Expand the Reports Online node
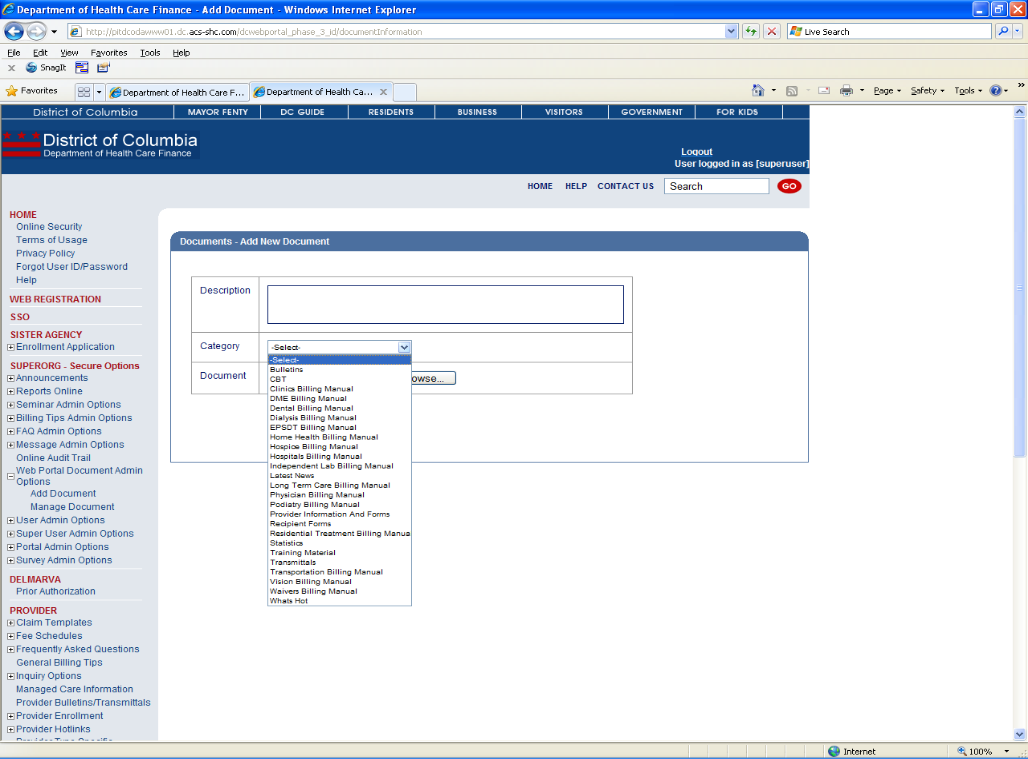The image size is (1028, 759). [10, 391]
